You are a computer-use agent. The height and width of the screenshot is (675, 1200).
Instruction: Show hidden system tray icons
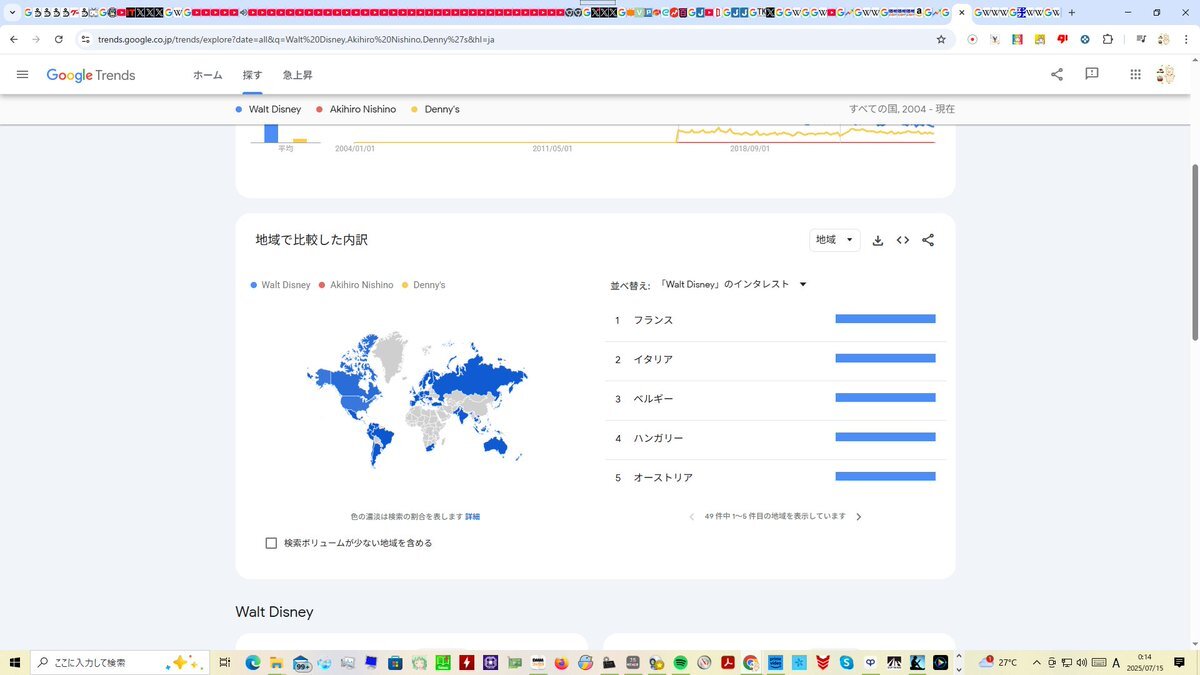[x=1037, y=662]
